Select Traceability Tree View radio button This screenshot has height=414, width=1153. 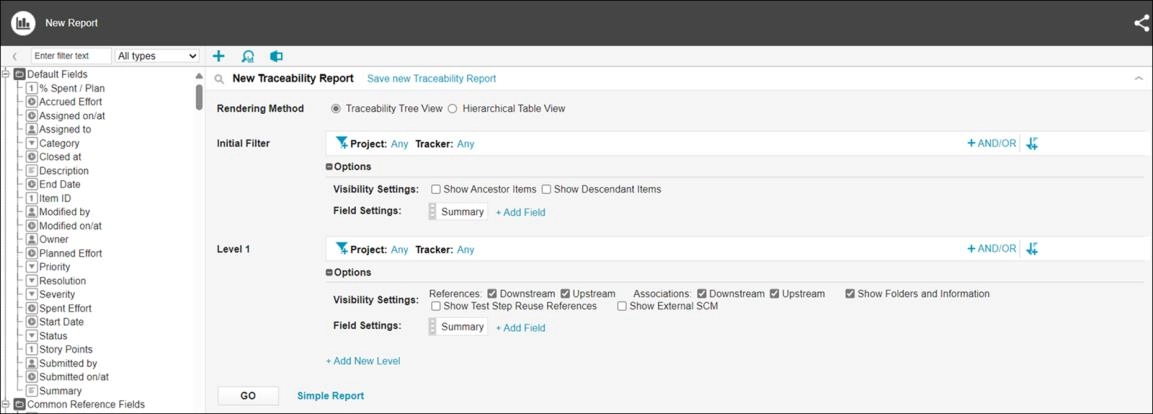[x=336, y=108]
